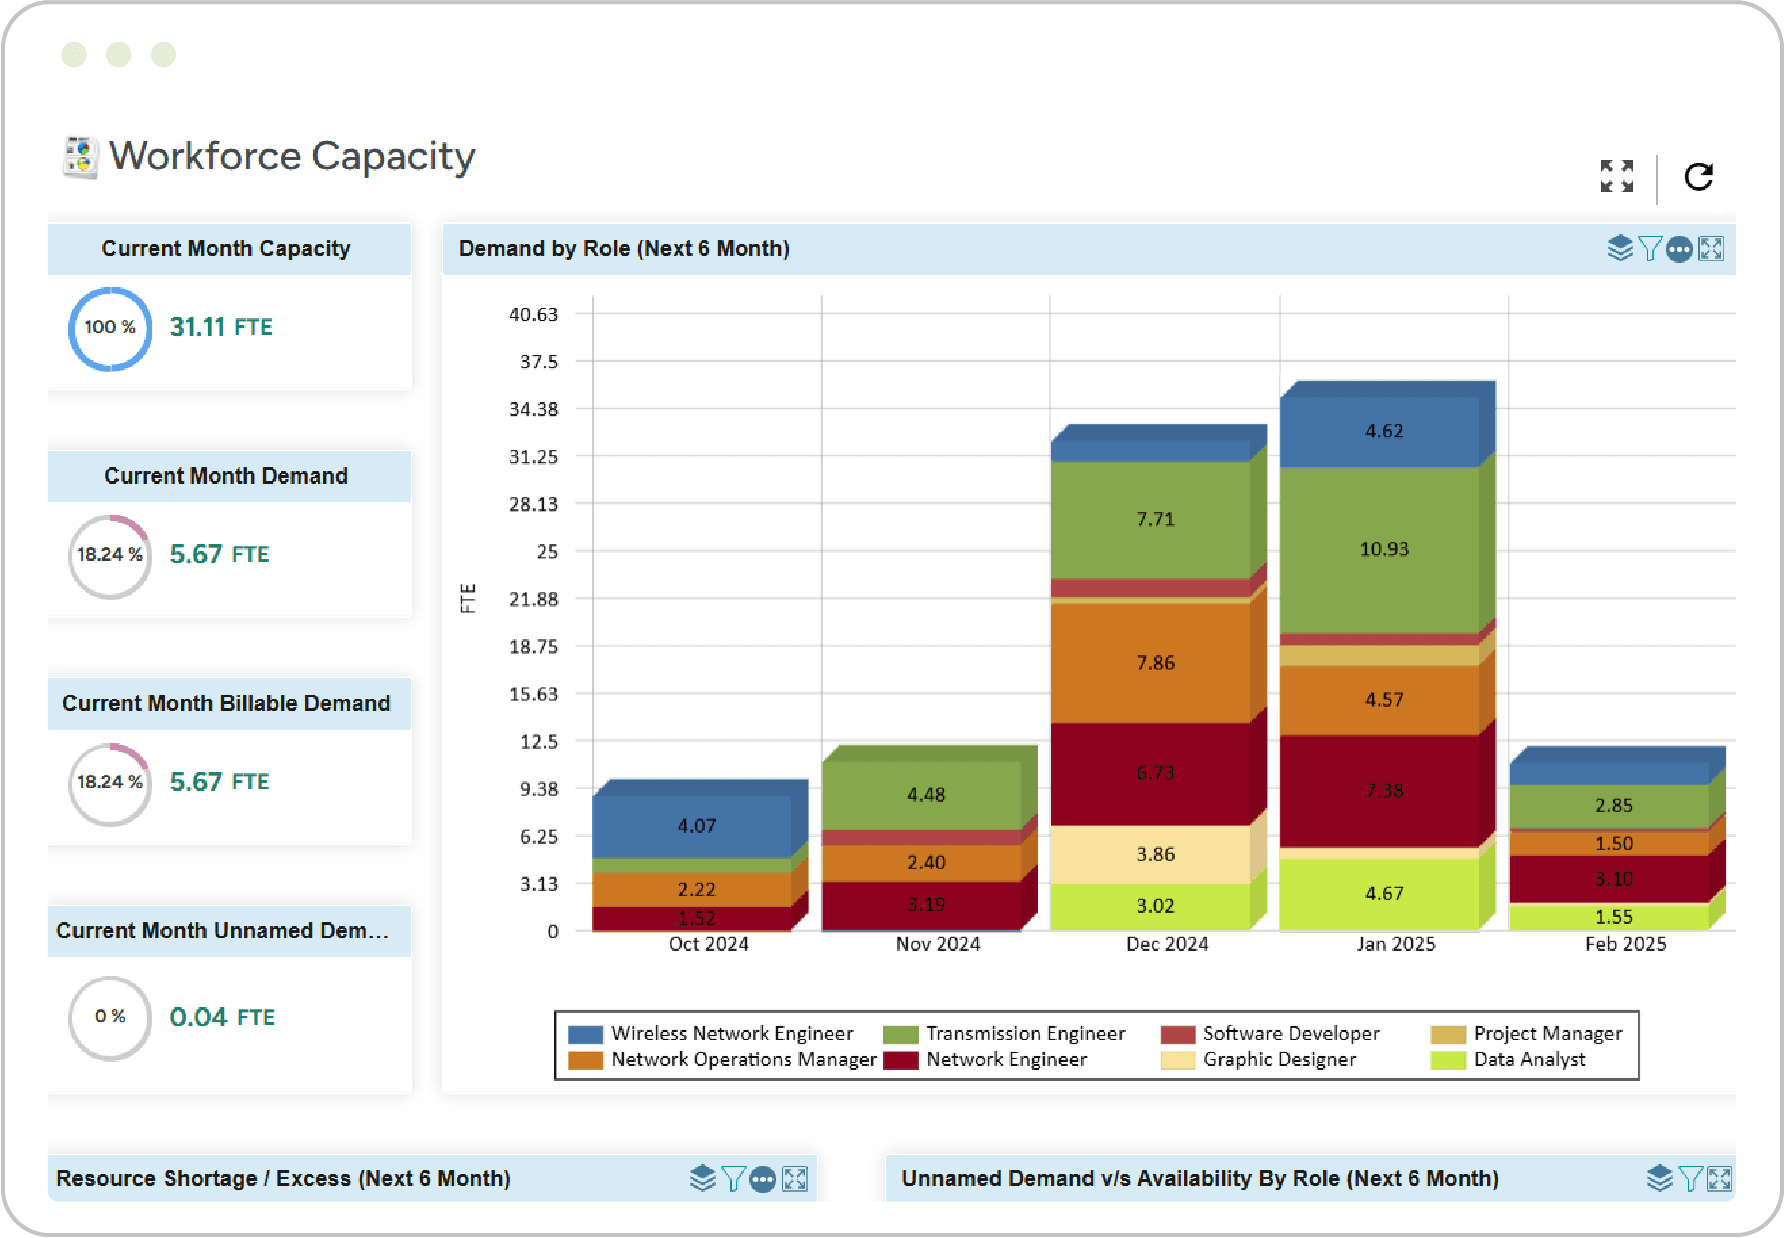Click Nov 2024 green segment labeled 4.48
Screen dimensions: 1785x1238
(x=922, y=795)
